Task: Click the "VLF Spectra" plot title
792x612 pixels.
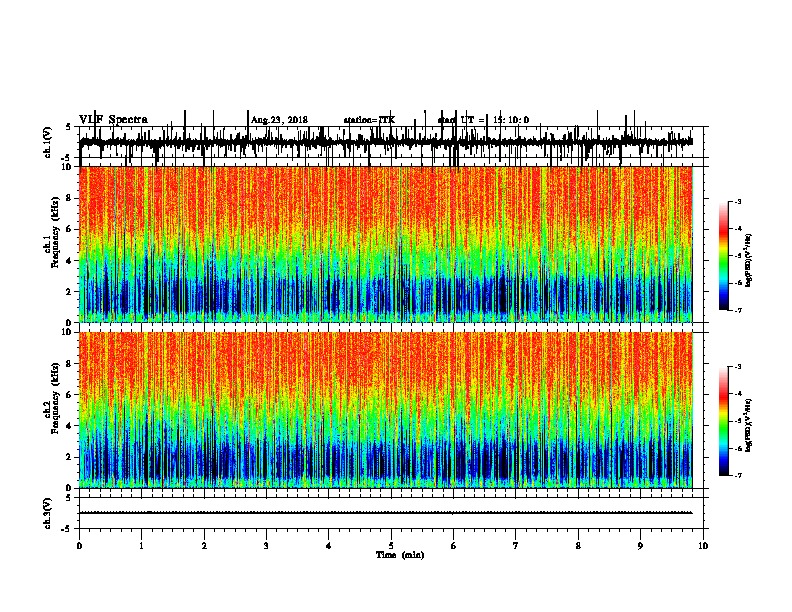Action: coord(113,120)
